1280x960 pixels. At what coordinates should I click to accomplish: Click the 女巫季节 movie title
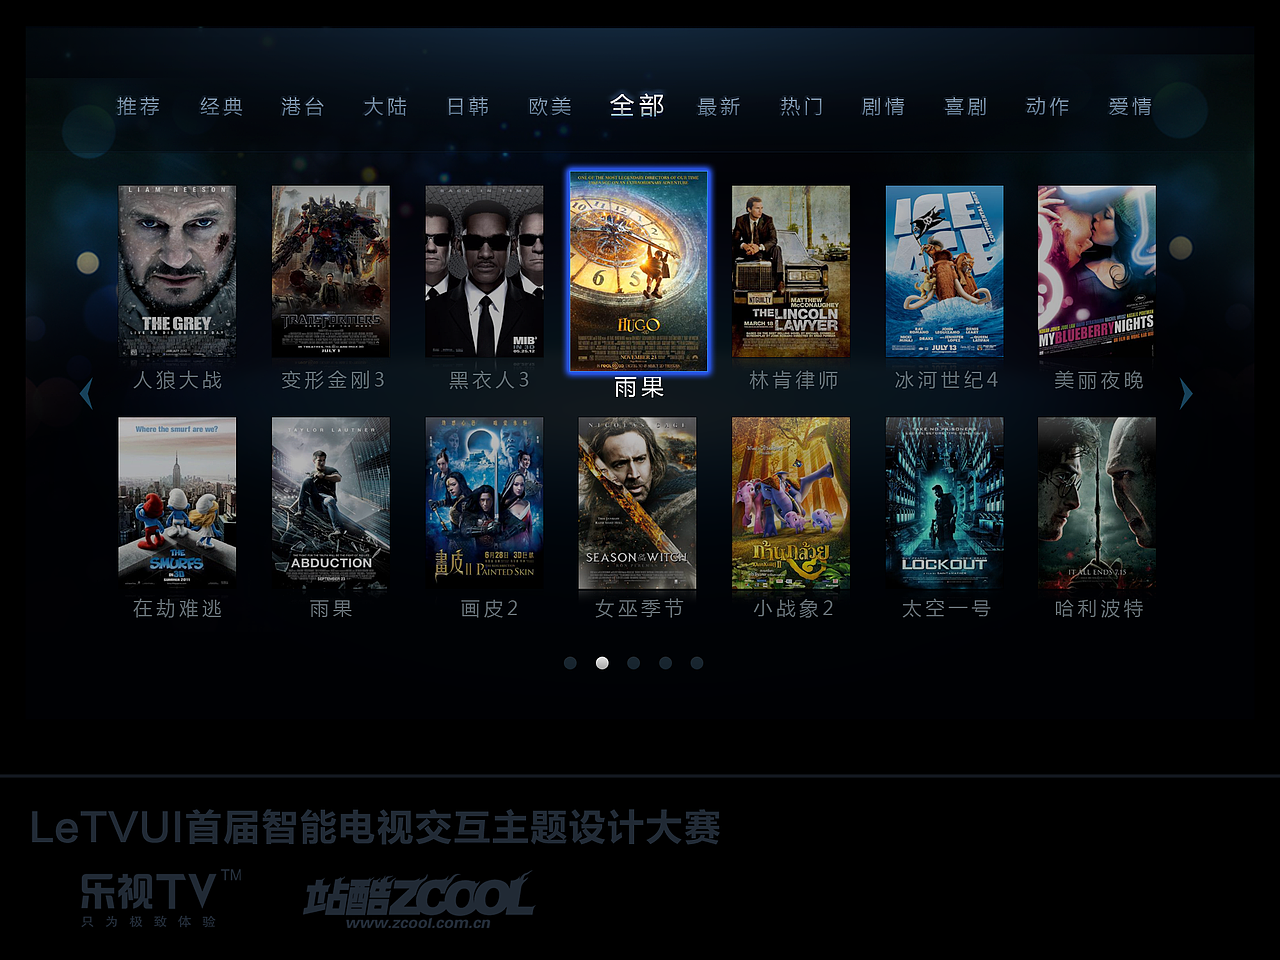(x=639, y=608)
